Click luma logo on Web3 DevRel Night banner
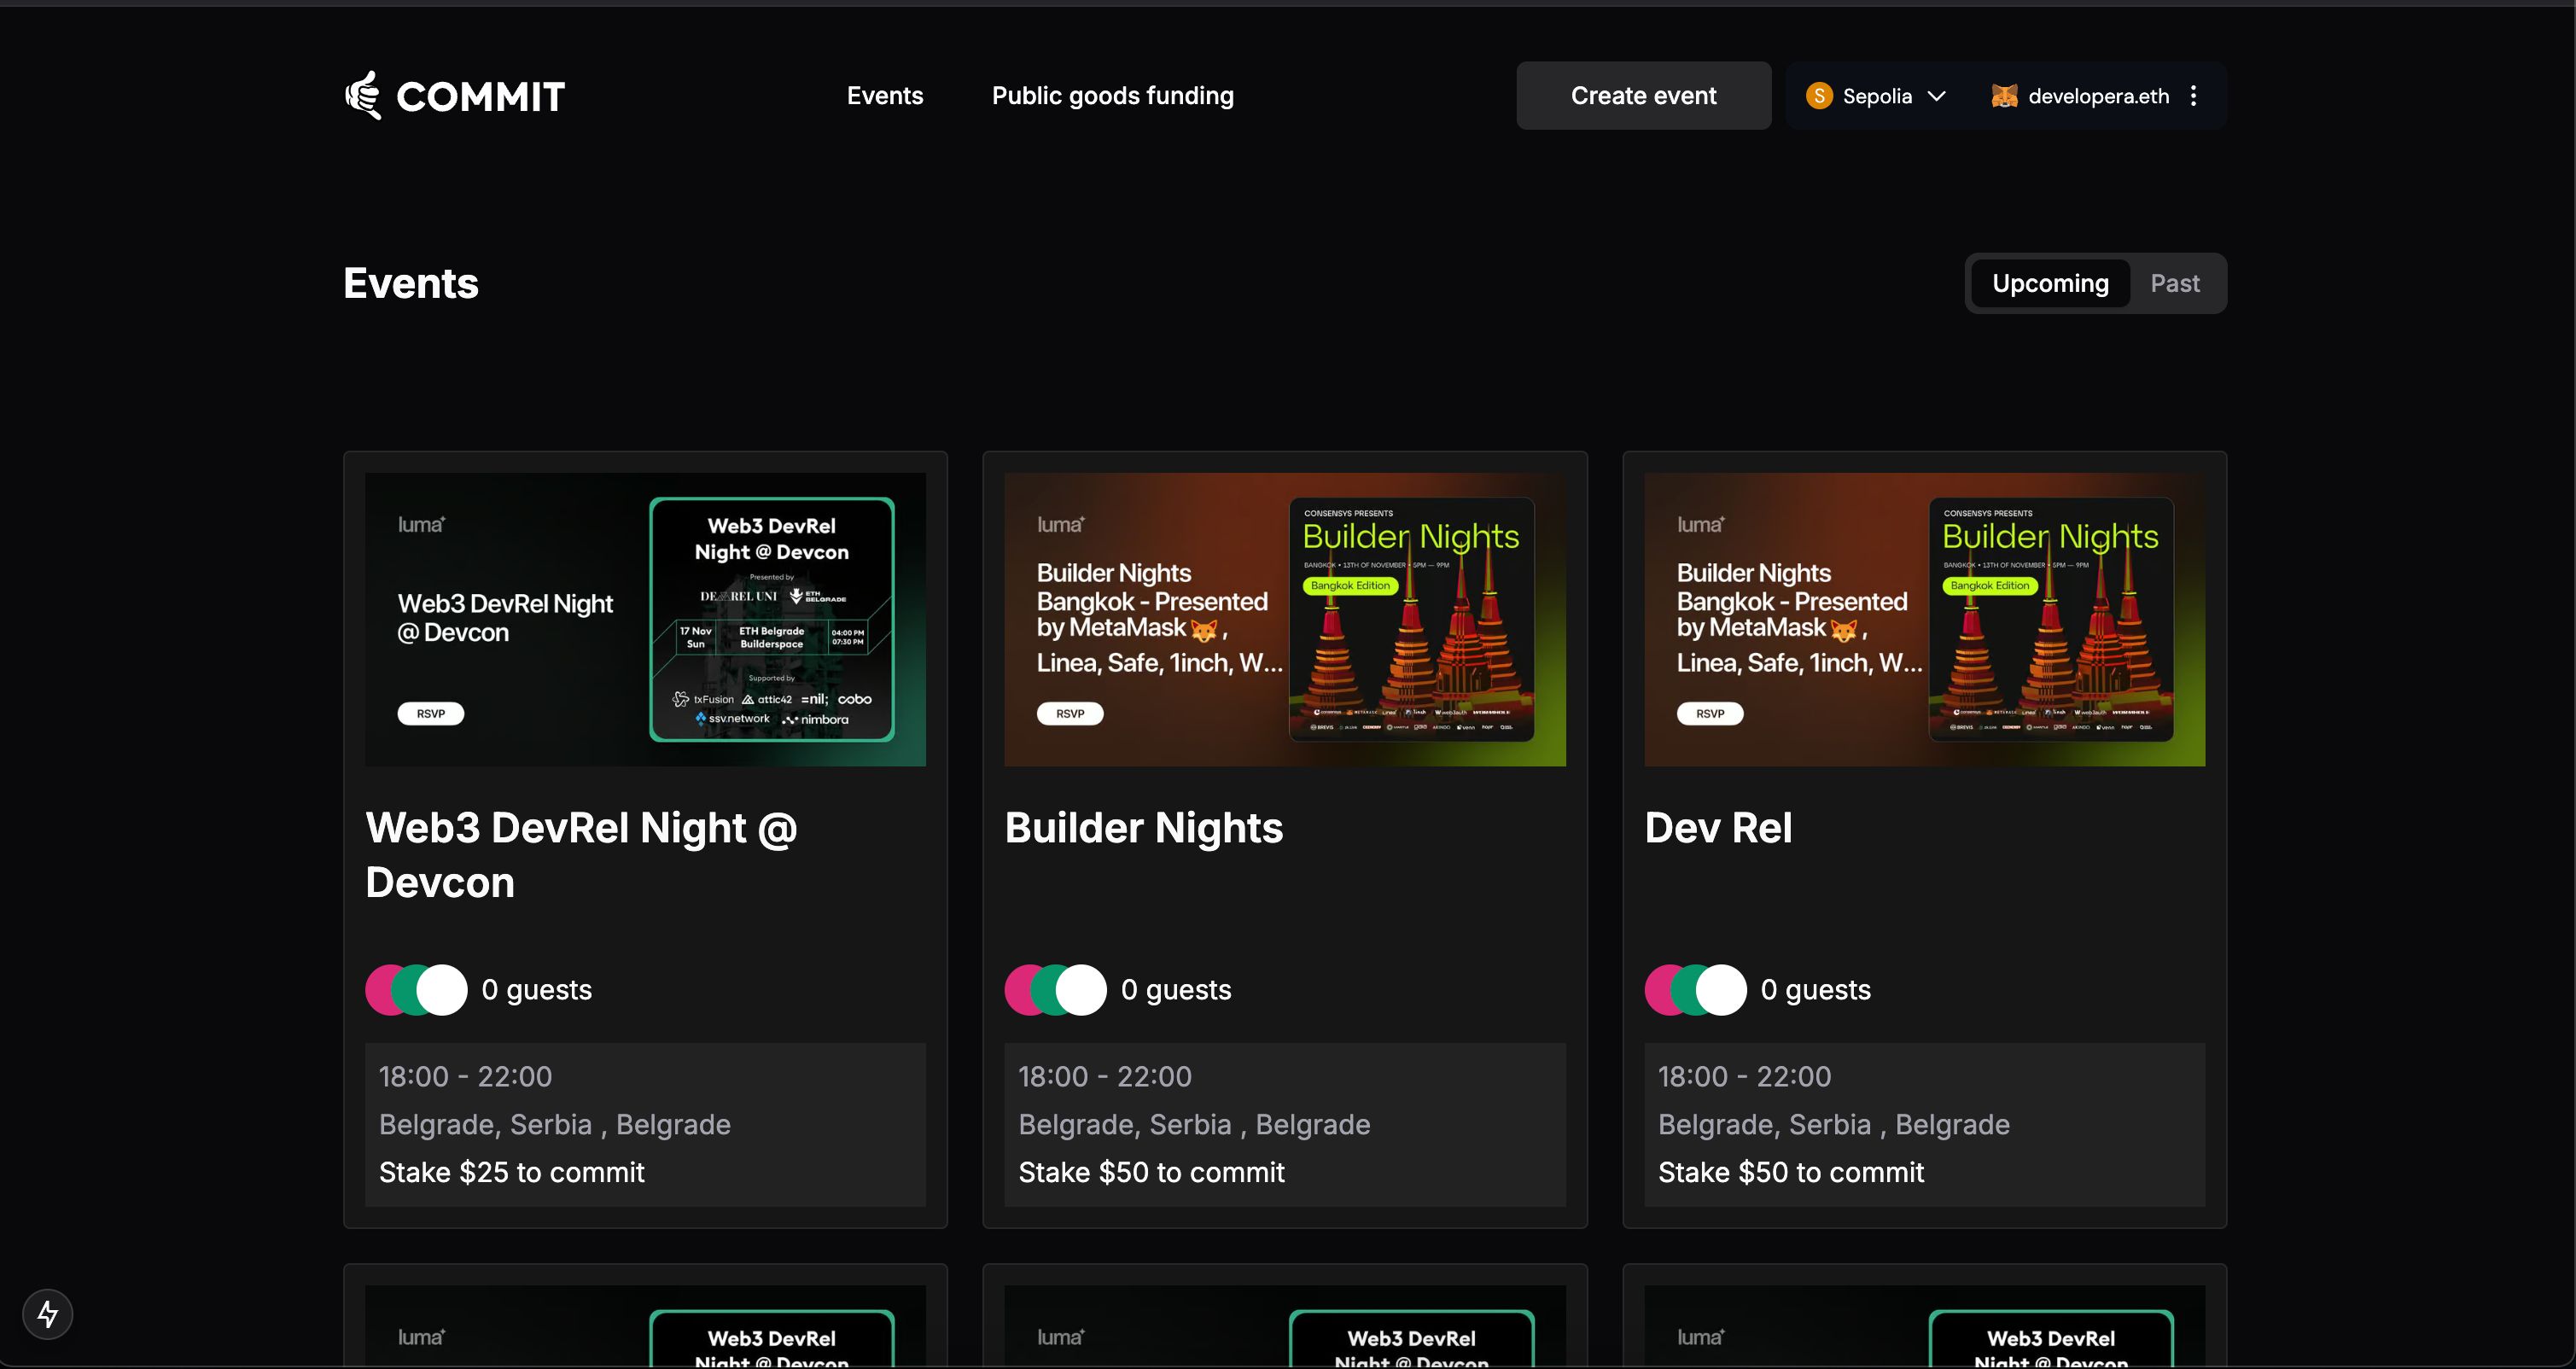This screenshot has height=1369, width=2576. point(421,524)
